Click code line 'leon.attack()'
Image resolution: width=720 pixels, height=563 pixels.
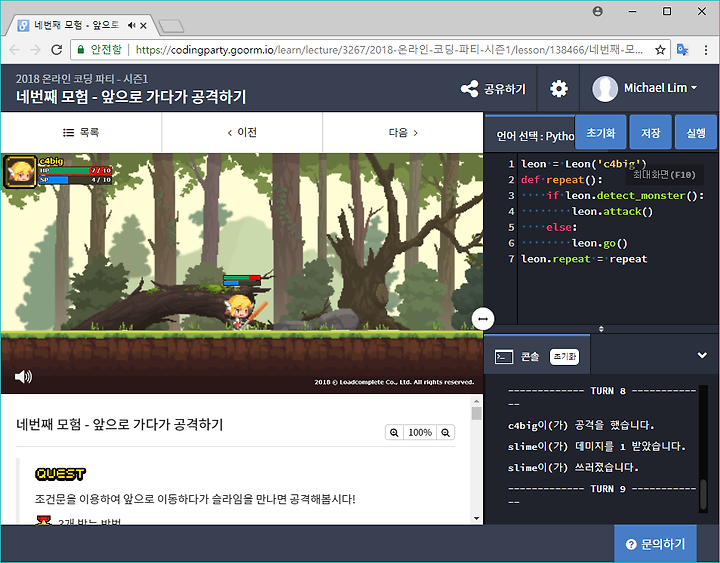click(612, 211)
